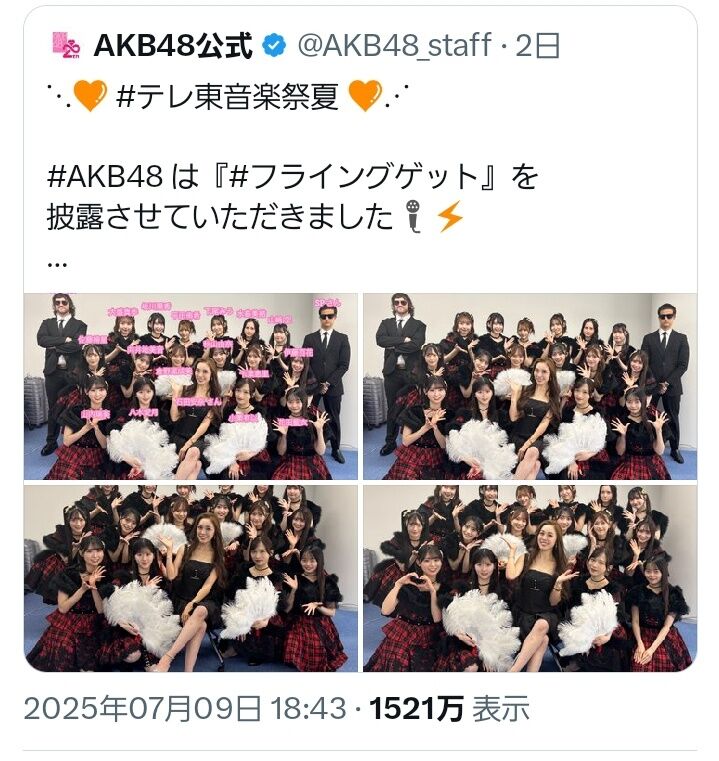Click the right orange heart emoji
The height and width of the screenshot is (761, 719).
coord(366,96)
